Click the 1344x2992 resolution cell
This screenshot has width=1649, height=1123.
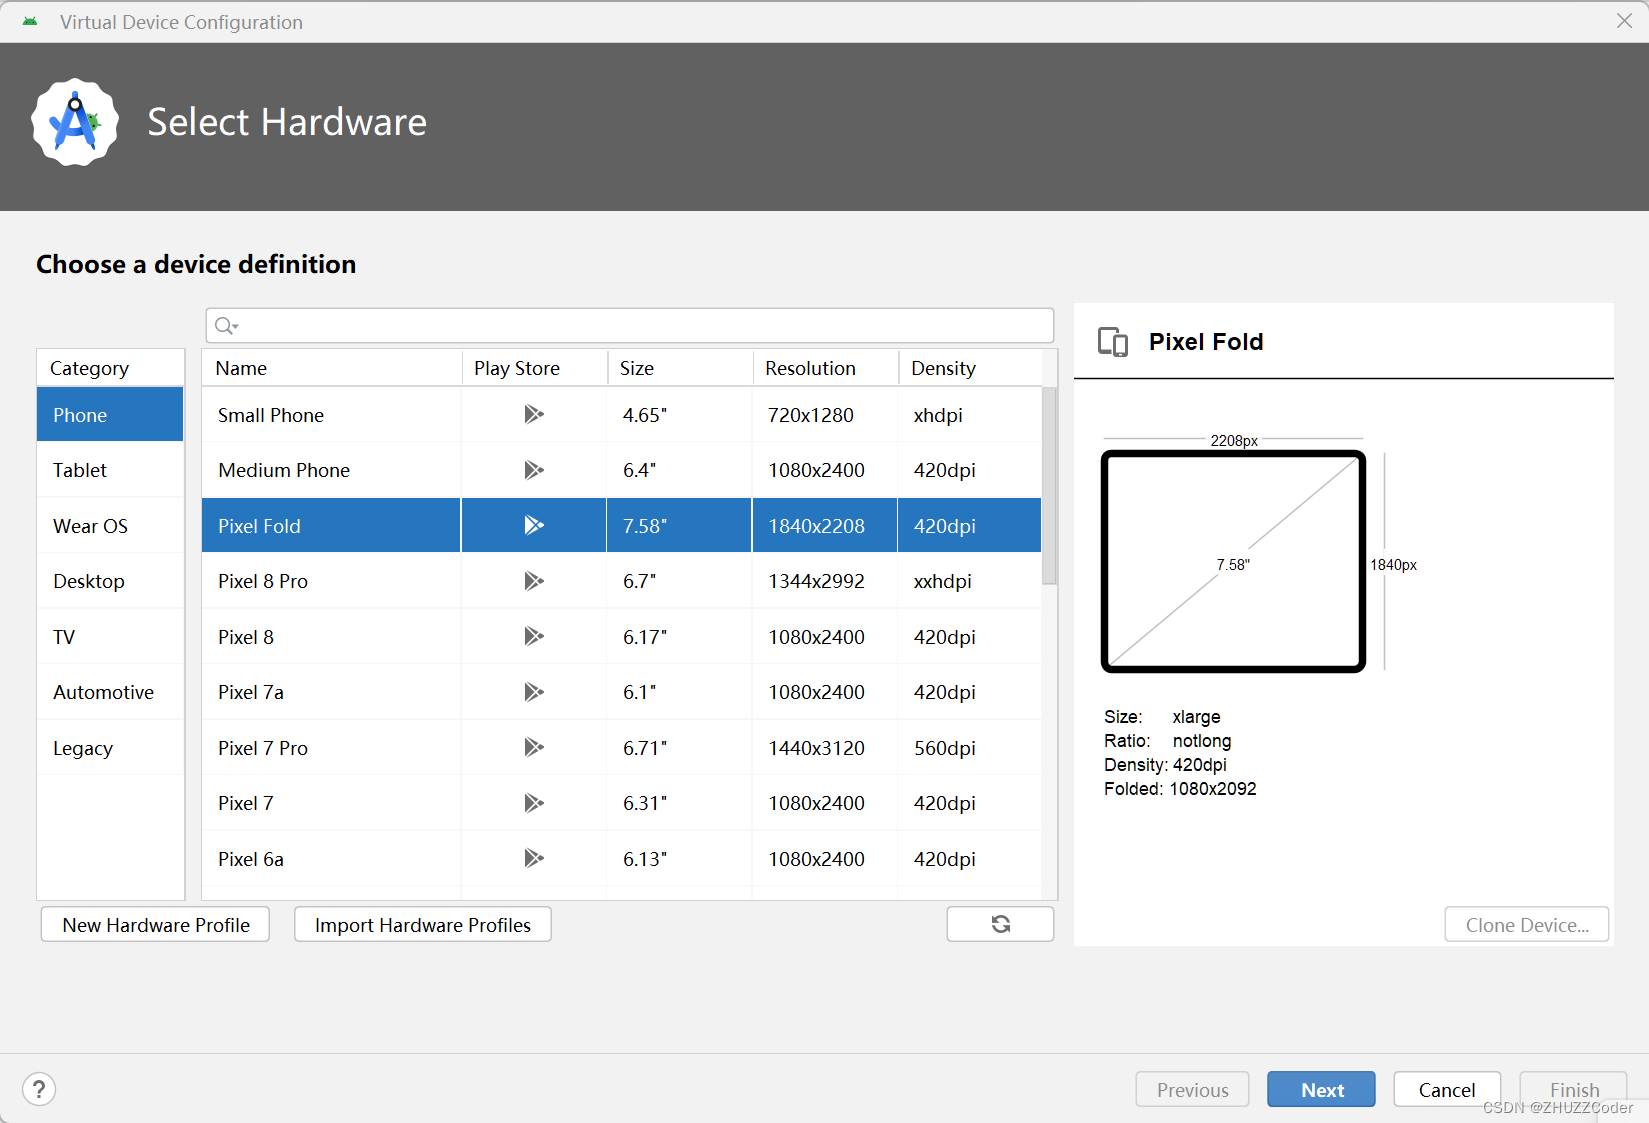[x=825, y=581]
